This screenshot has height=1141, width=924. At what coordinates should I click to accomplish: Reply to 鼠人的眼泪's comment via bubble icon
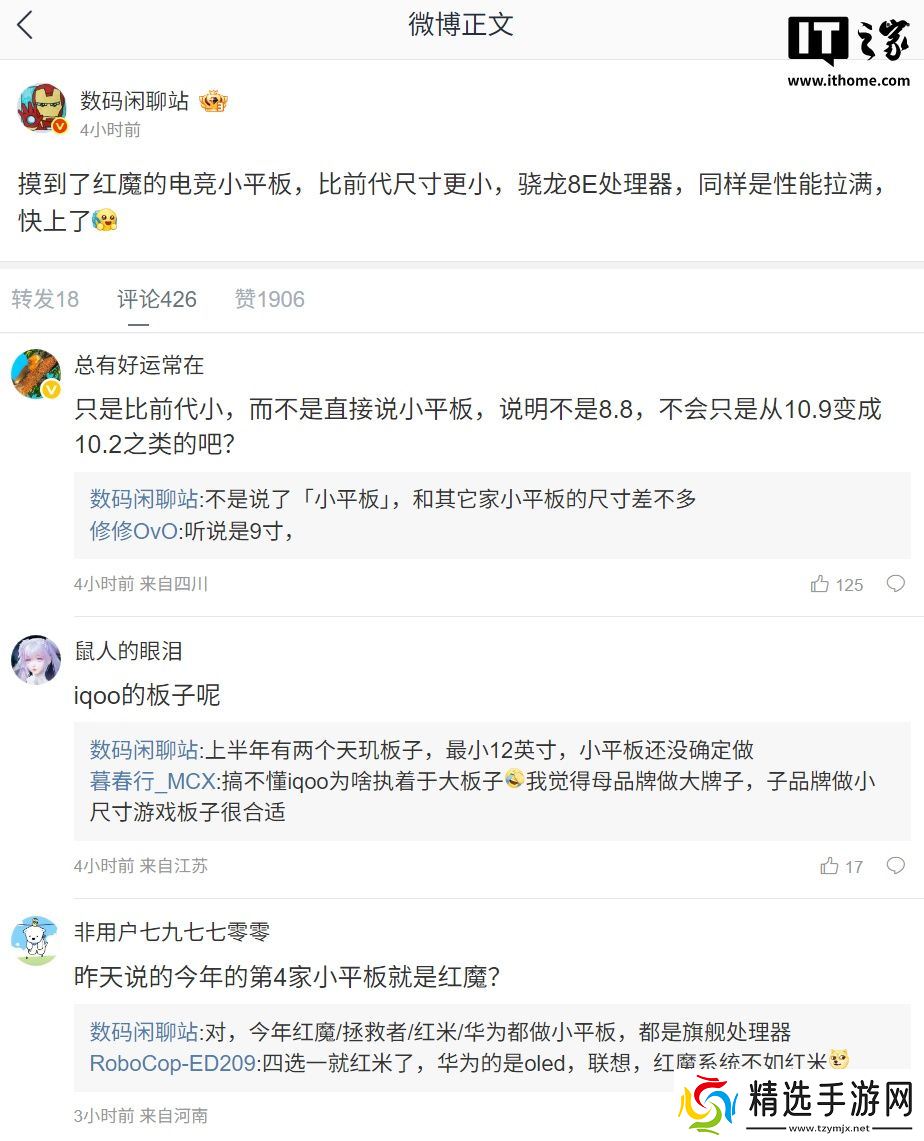[895, 865]
